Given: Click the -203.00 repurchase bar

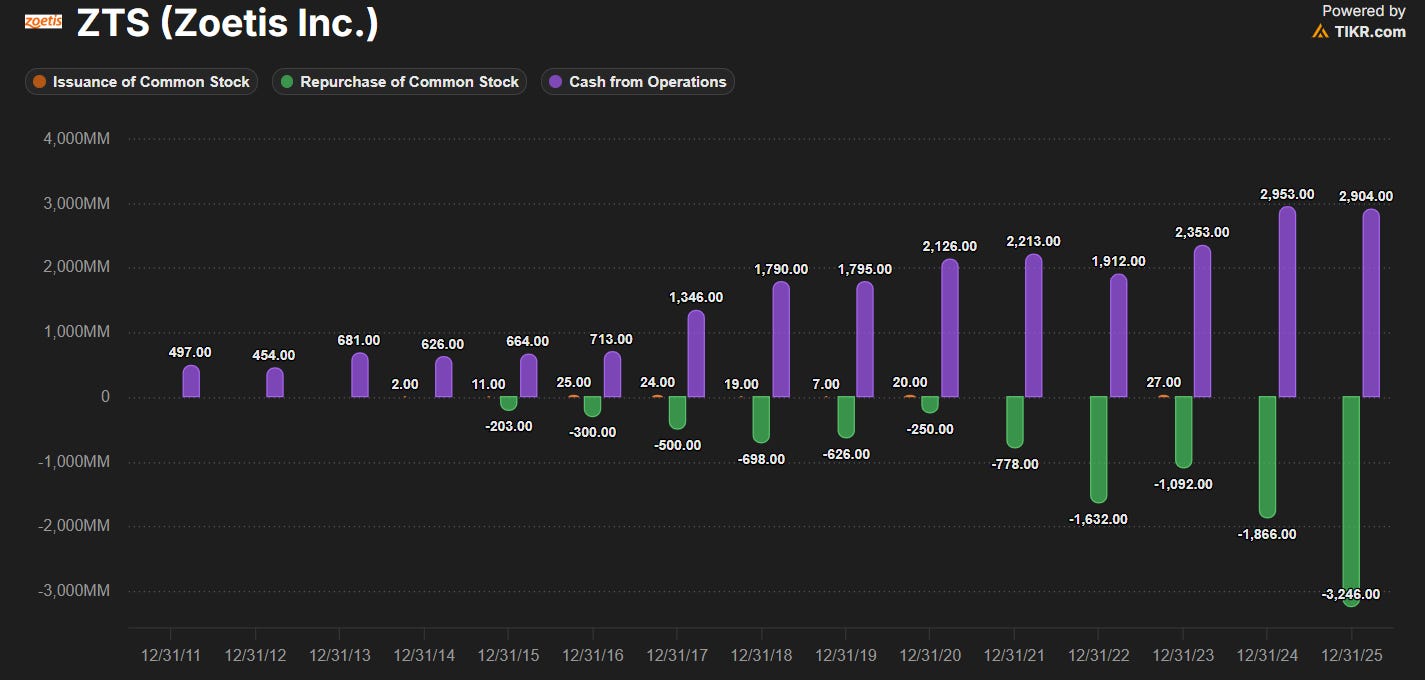Looking at the screenshot, I should 509,404.
